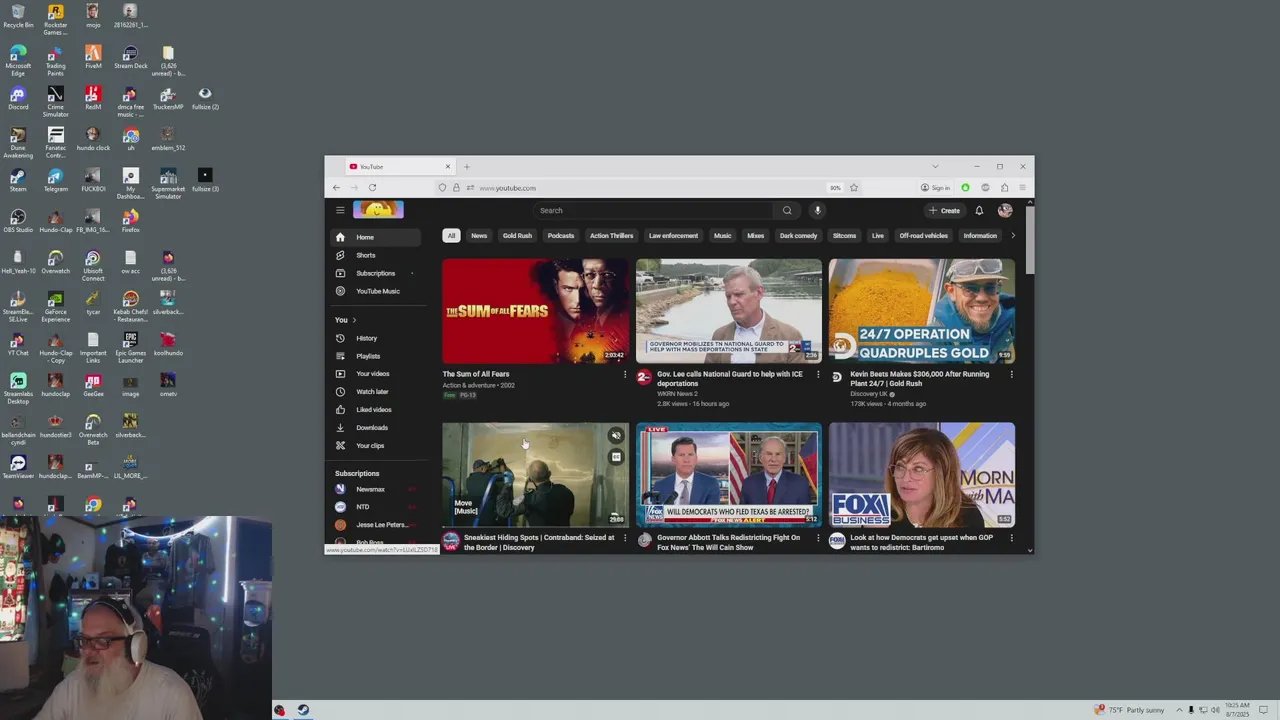Open Downloads in the sidebar
Screen dimensions: 1280x720
[x=376, y=428]
